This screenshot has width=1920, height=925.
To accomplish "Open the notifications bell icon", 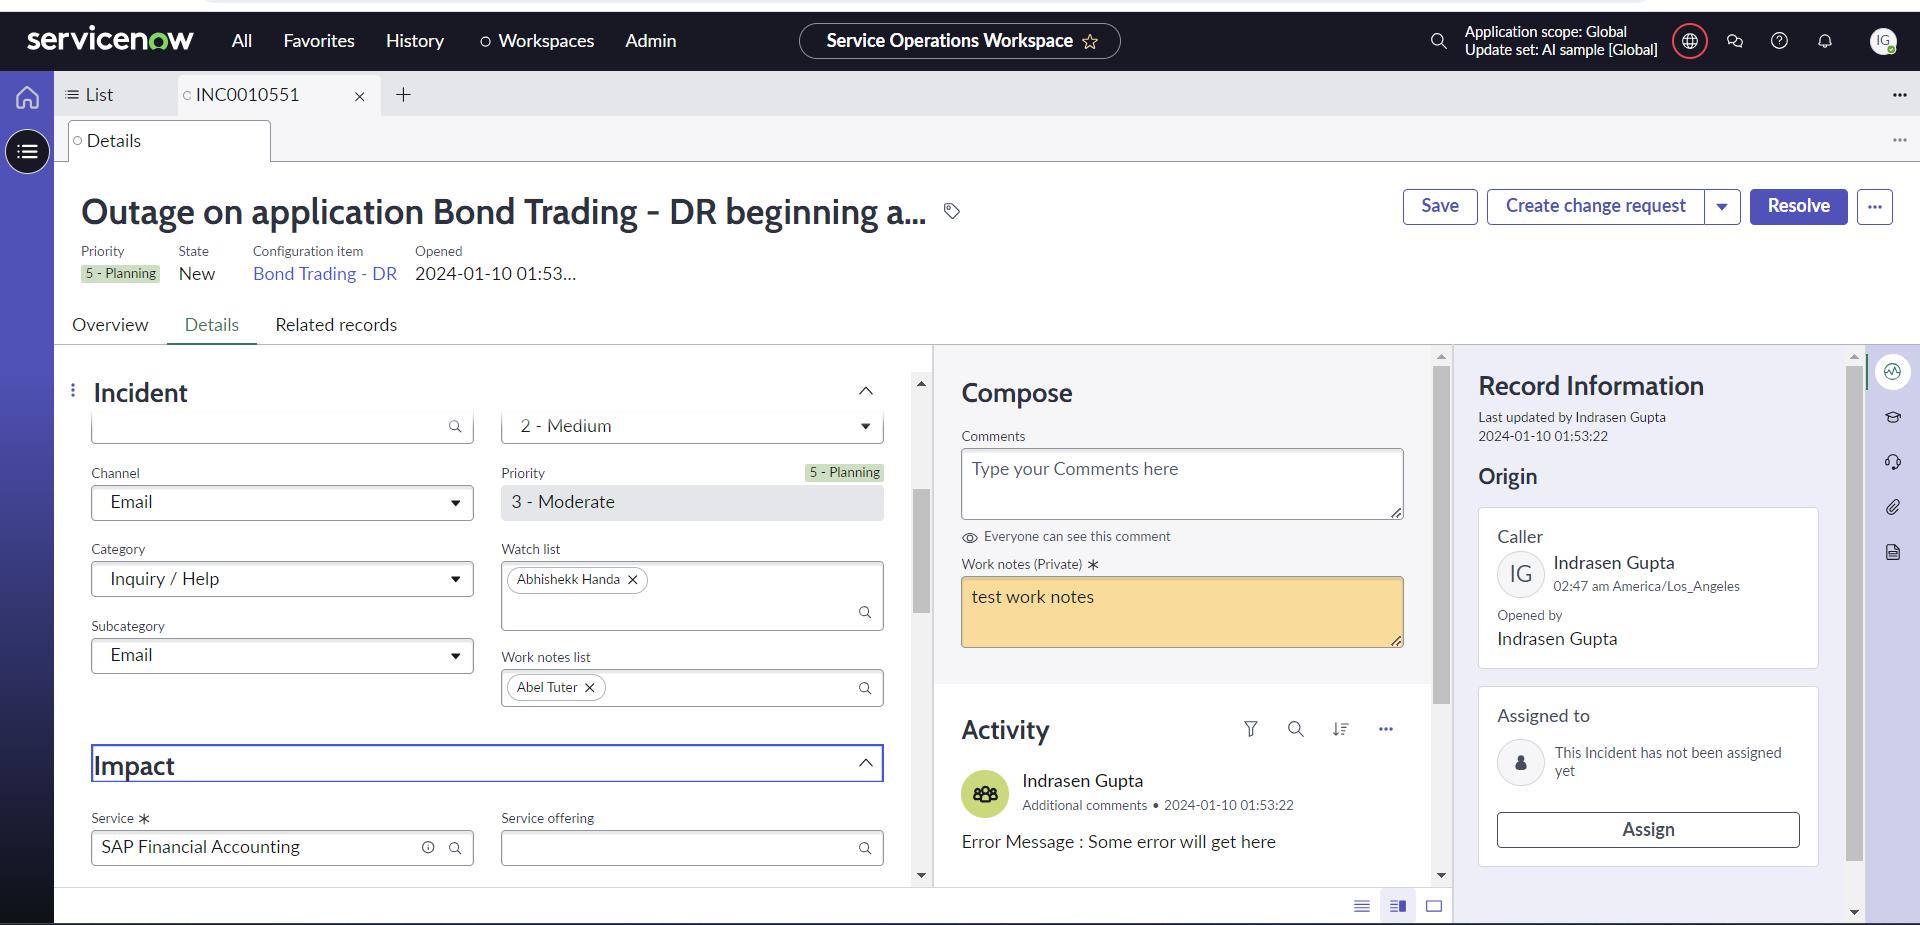I will [1825, 41].
